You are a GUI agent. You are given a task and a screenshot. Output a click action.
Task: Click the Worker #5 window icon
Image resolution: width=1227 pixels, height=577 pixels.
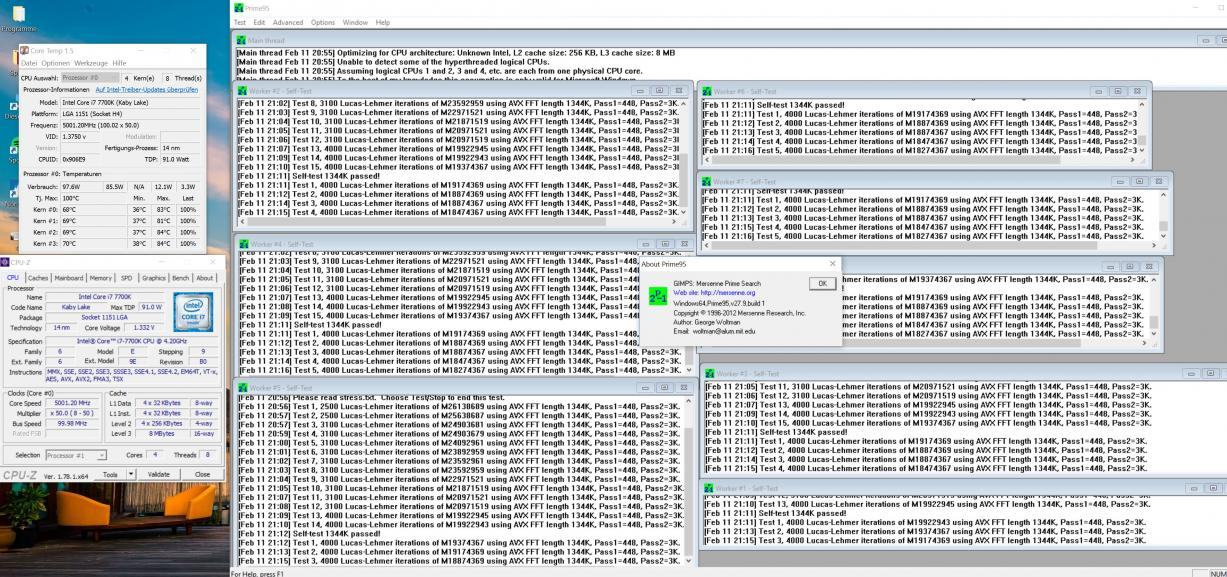pos(242,387)
